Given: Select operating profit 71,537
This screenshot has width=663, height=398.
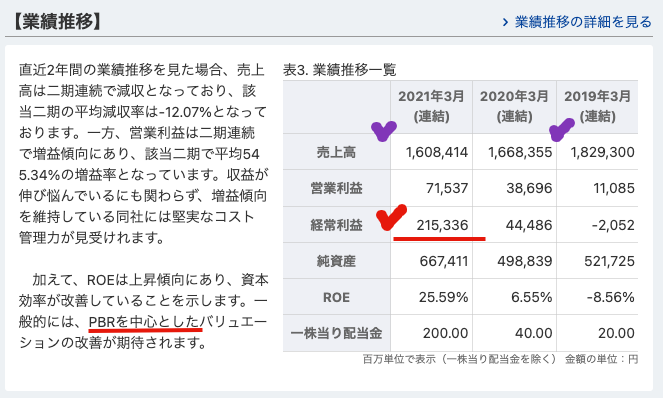Looking at the screenshot, I should (447, 188).
